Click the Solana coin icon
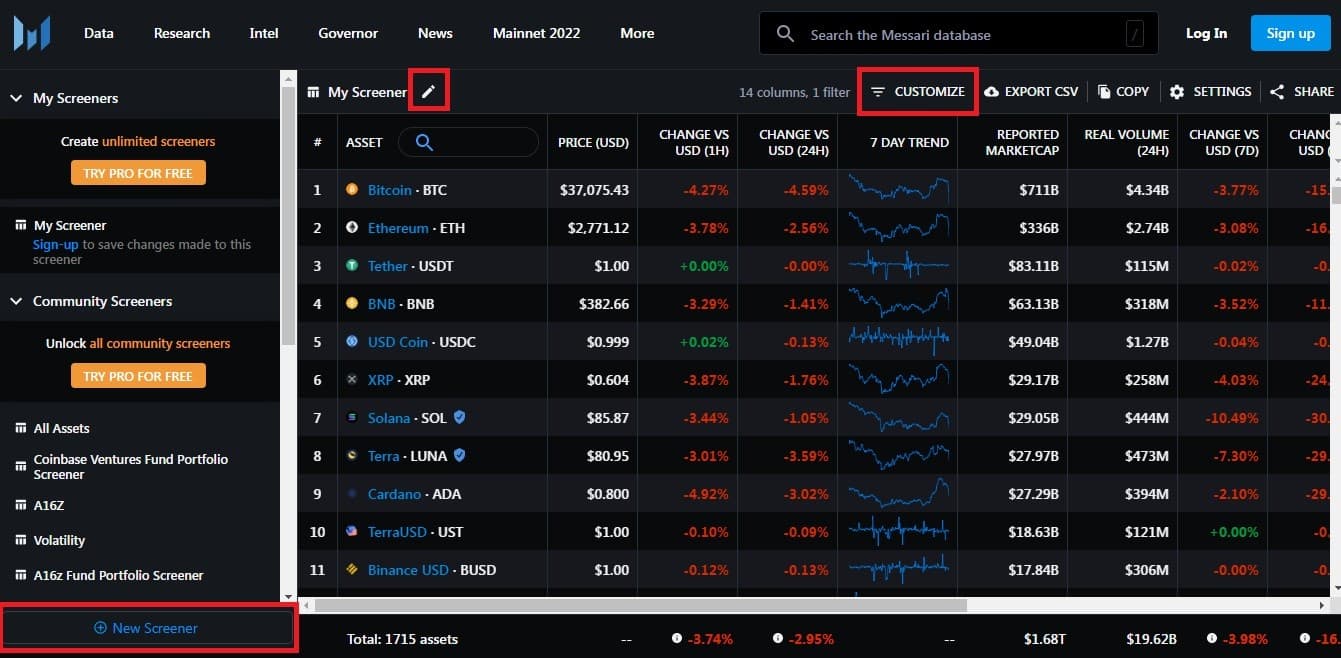1341x658 pixels. pos(352,417)
